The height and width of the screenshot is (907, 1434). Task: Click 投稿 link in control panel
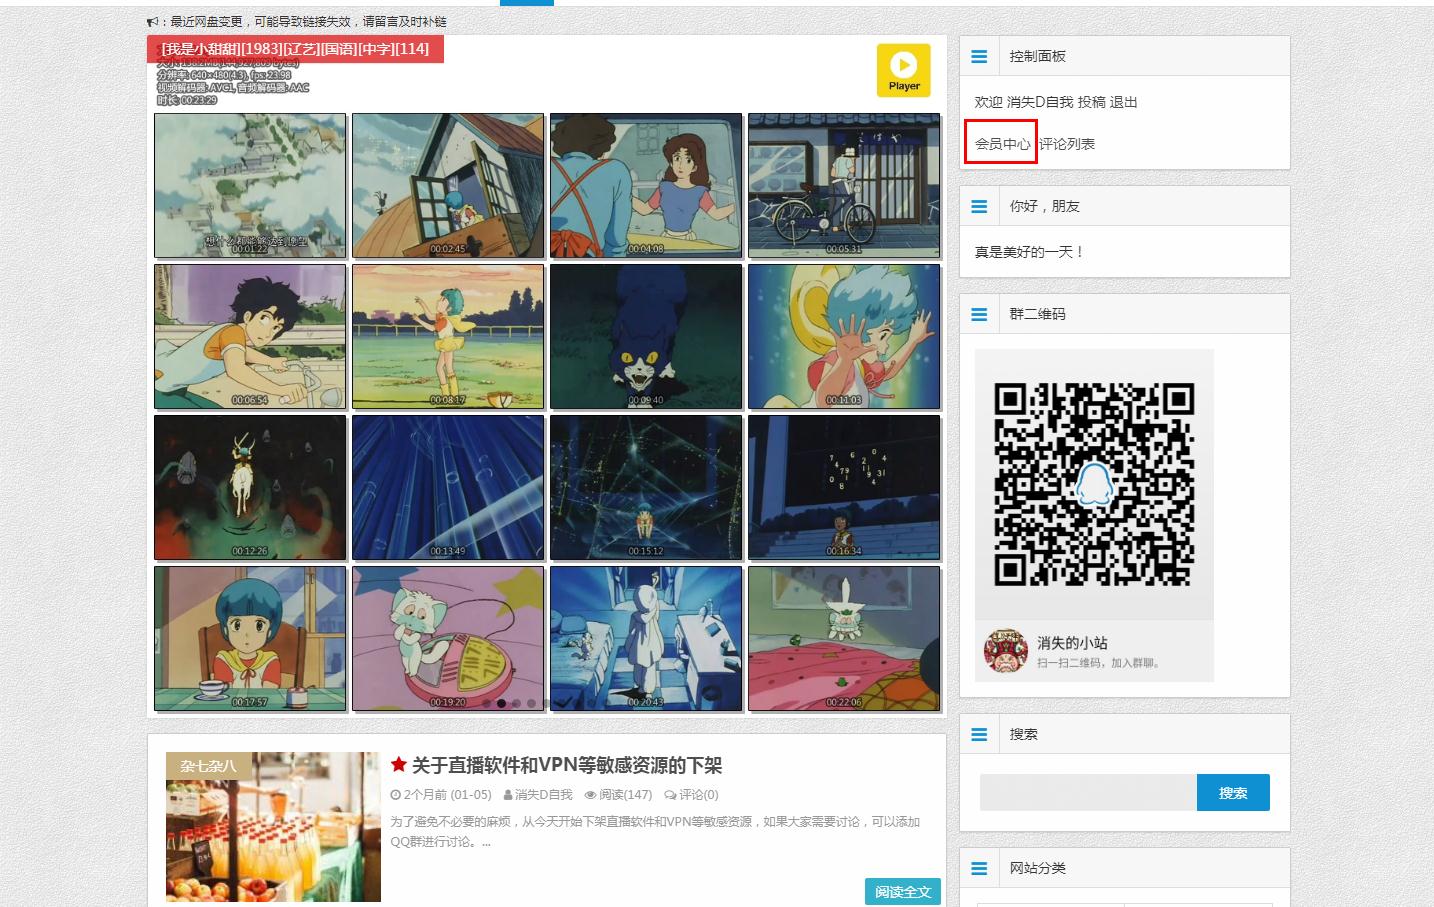[1091, 102]
